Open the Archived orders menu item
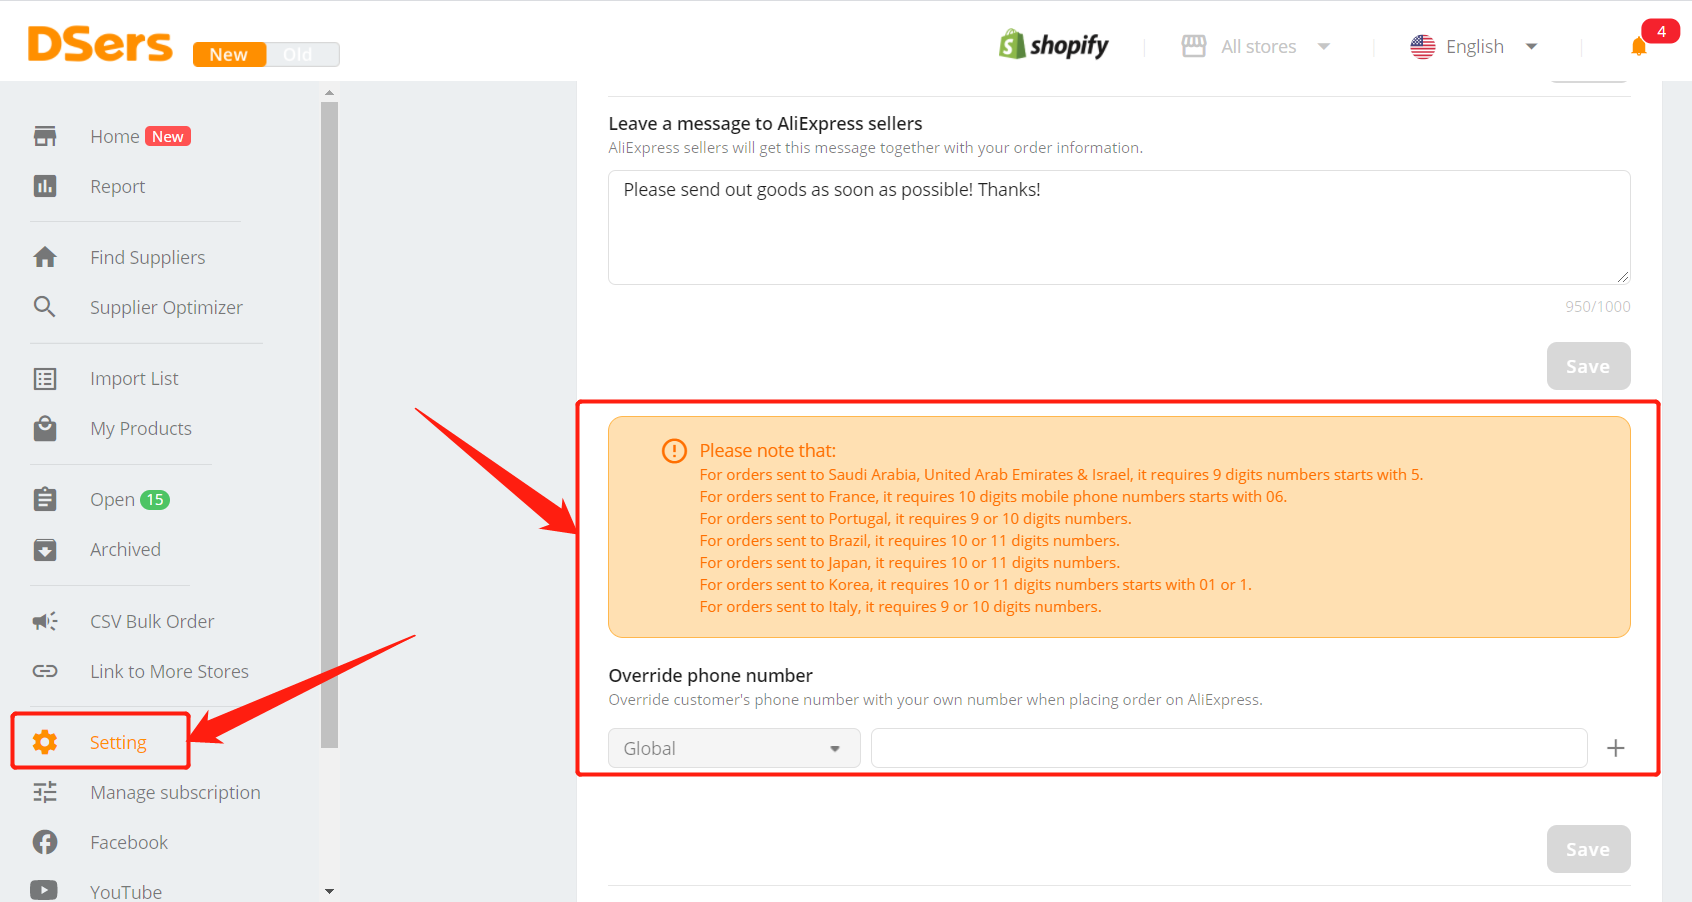 click(125, 549)
